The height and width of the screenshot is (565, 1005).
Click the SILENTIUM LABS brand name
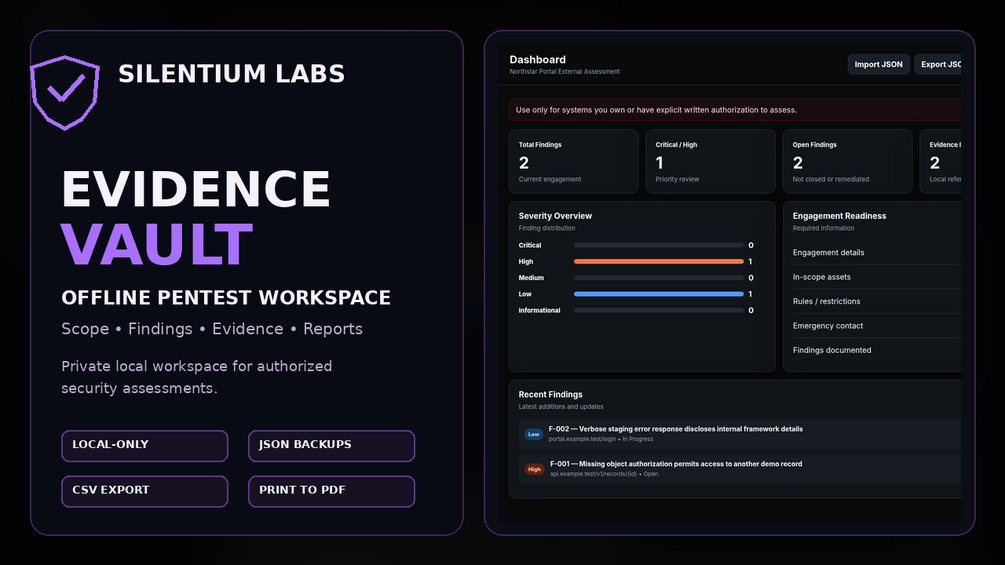(x=231, y=74)
